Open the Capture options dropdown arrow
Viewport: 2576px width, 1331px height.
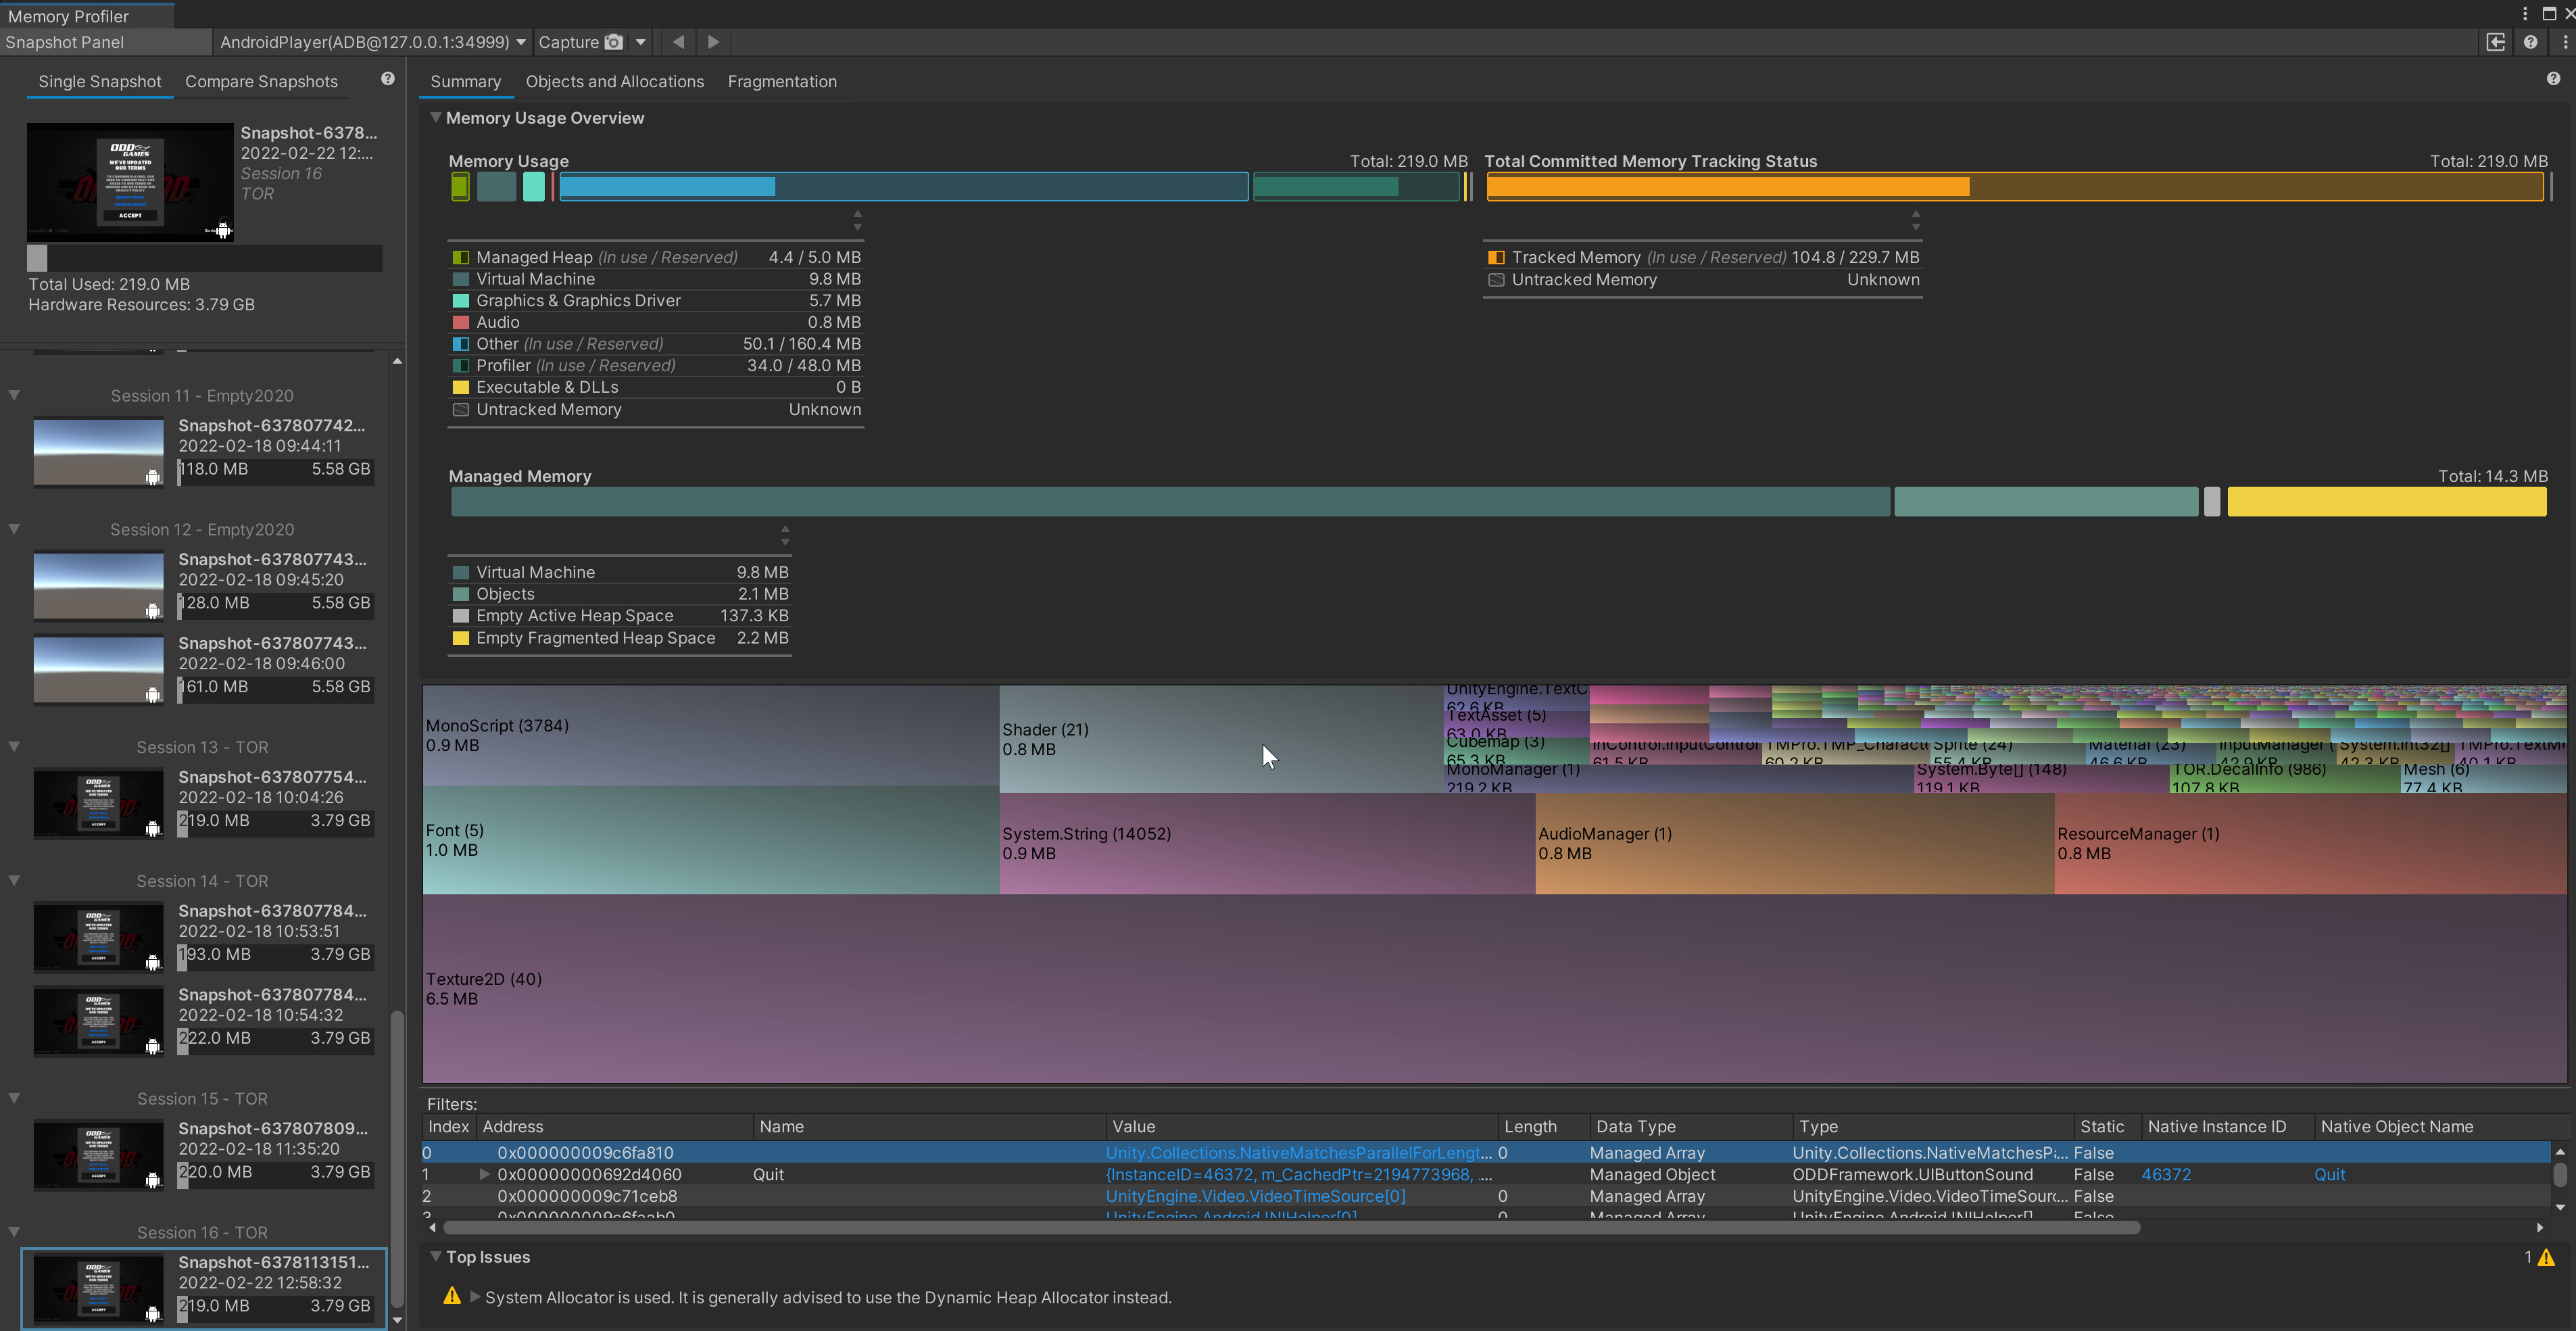[x=641, y=42]
